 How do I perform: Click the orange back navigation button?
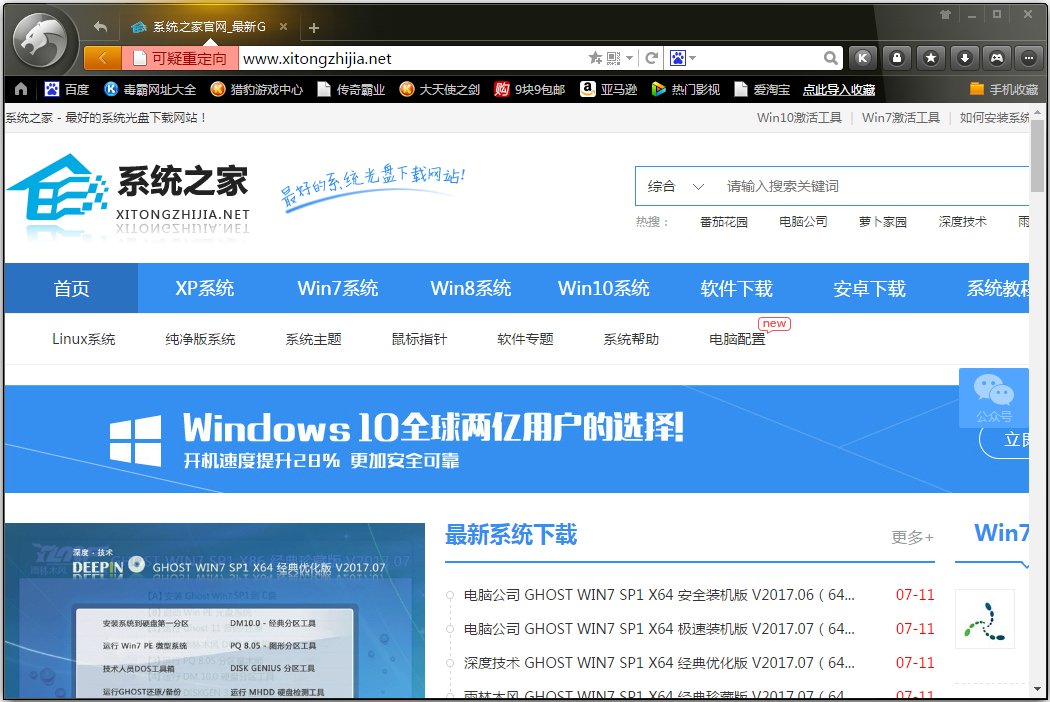102,58
